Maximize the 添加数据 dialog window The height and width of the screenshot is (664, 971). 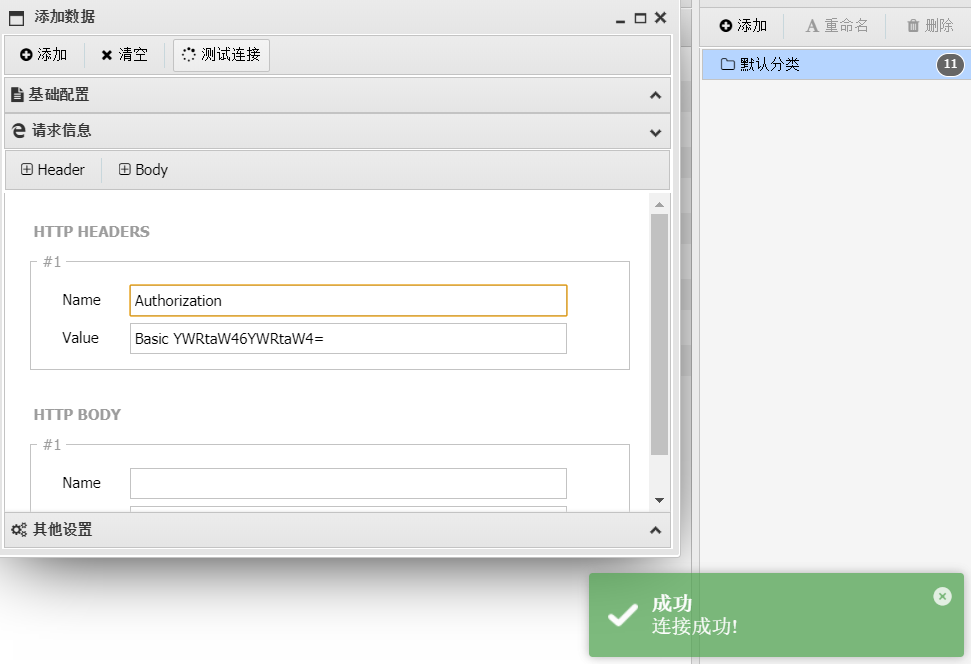pyautogui.click(x=640, y=17)
